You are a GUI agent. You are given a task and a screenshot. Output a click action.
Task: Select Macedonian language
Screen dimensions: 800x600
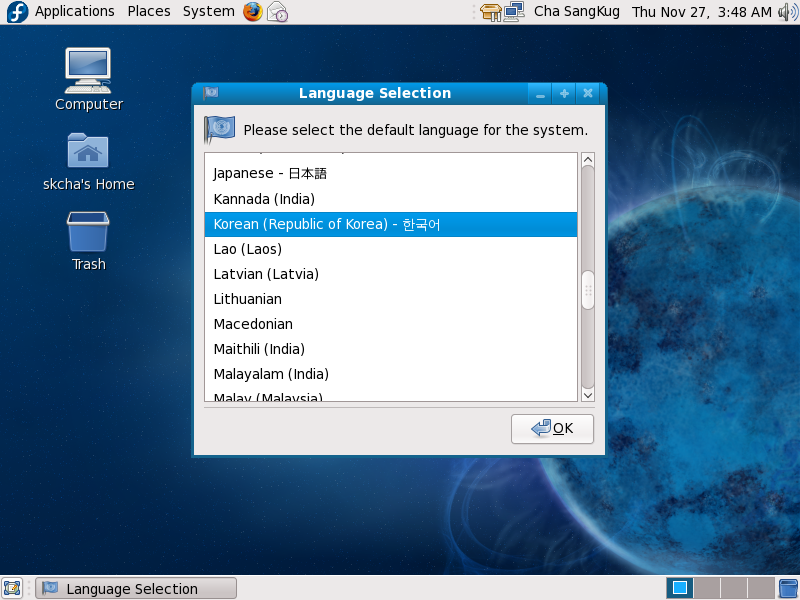391,324
